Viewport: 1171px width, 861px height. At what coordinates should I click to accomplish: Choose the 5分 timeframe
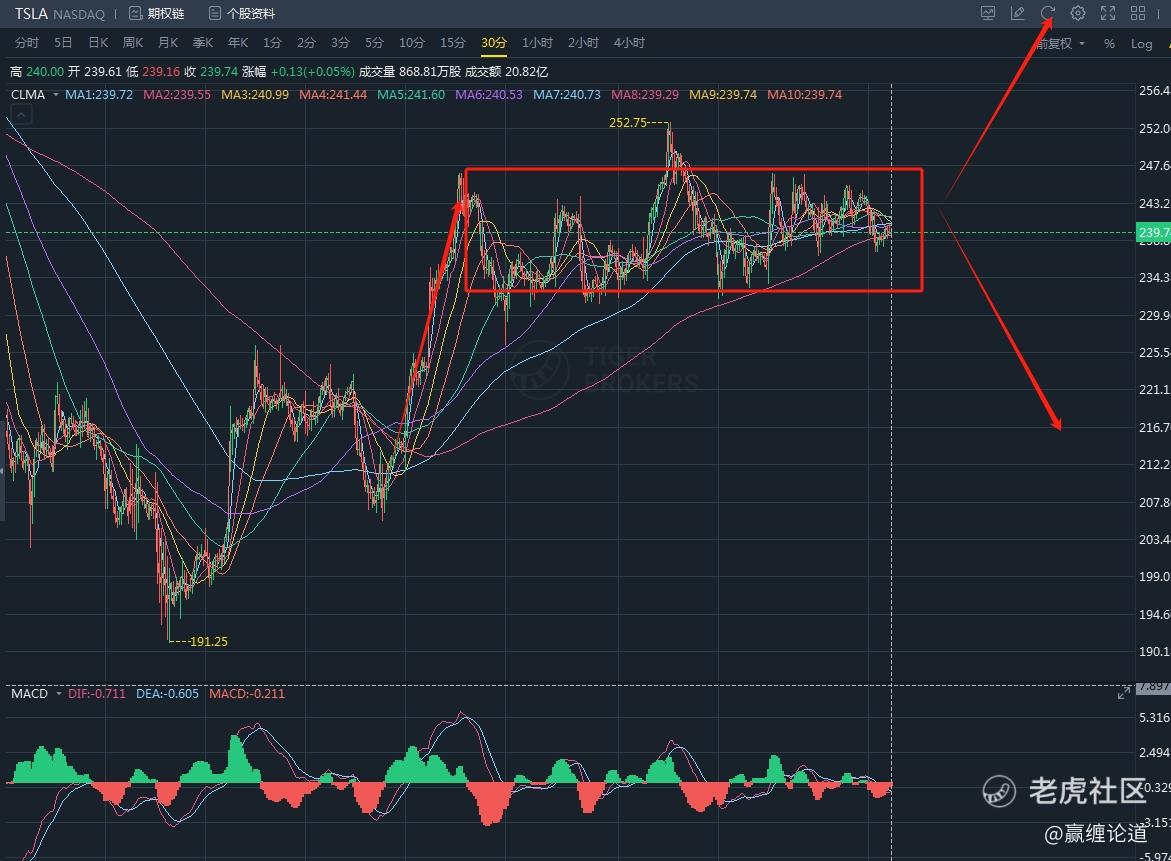pyautogui.click(x=374, y=43)
